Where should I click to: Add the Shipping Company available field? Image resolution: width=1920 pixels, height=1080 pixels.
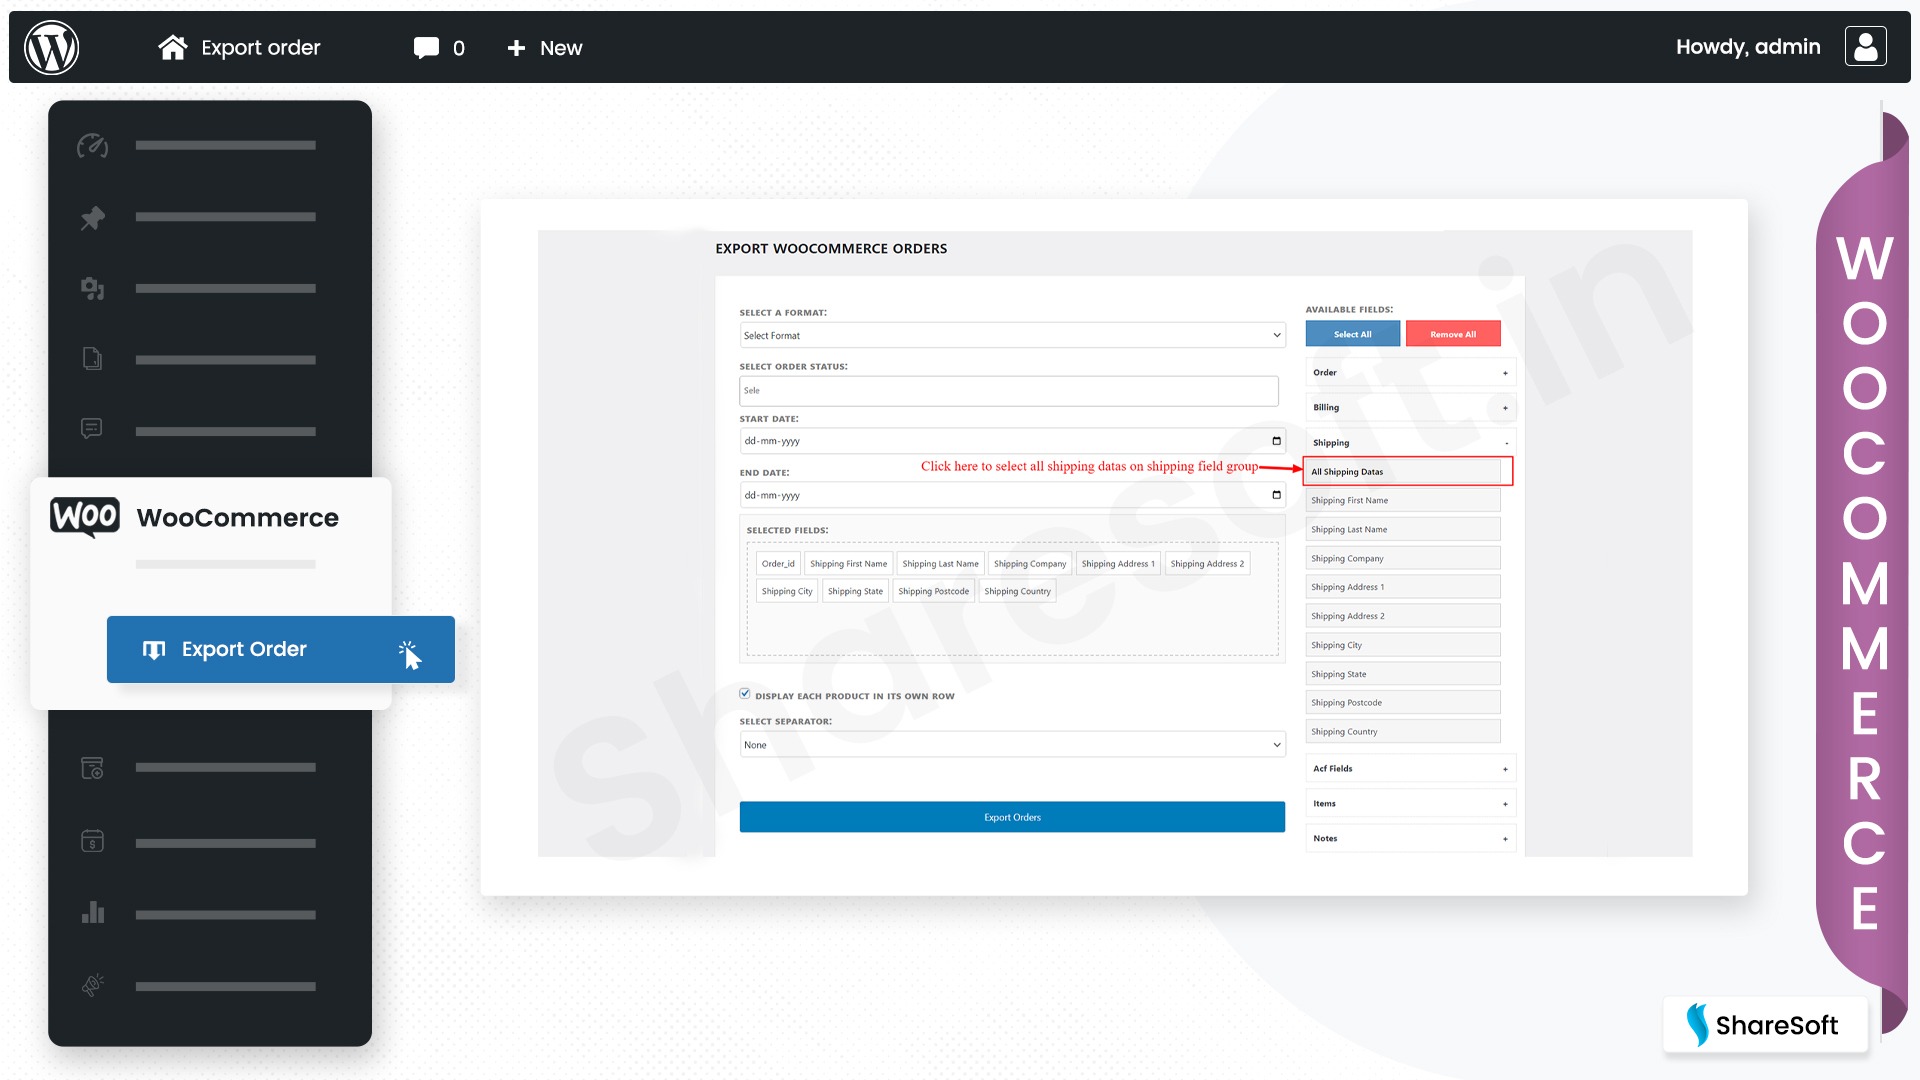(x=1403, y=558)
